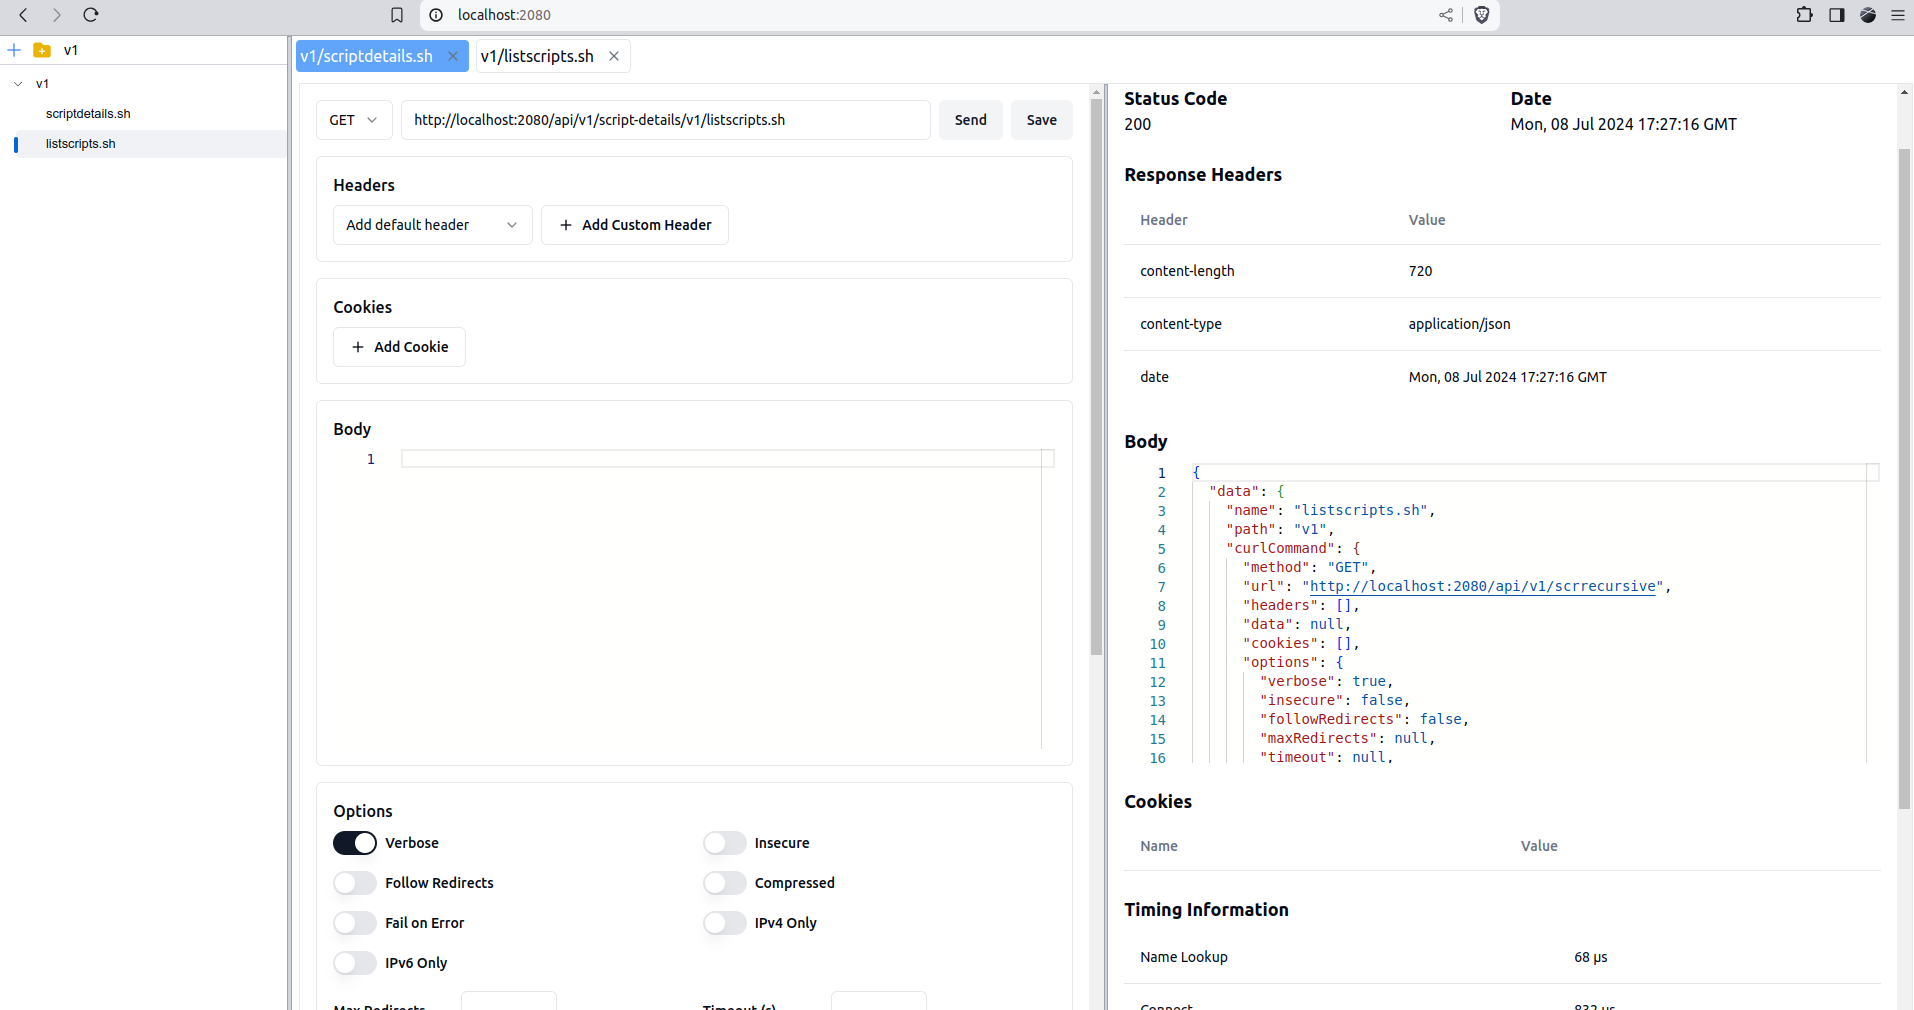This screenshot has height=1010, width=1914.
Task: Click the browser back arrow
Action: pos(24,15)
